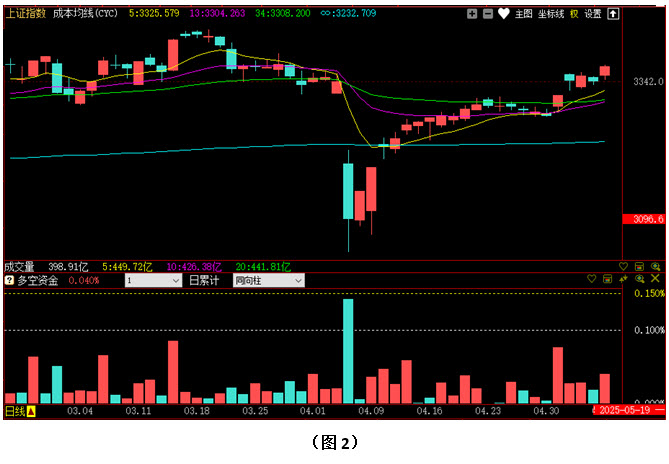Click the heart favorite icon in chart header
The image size is (669, 464).
tap(504, 14)
